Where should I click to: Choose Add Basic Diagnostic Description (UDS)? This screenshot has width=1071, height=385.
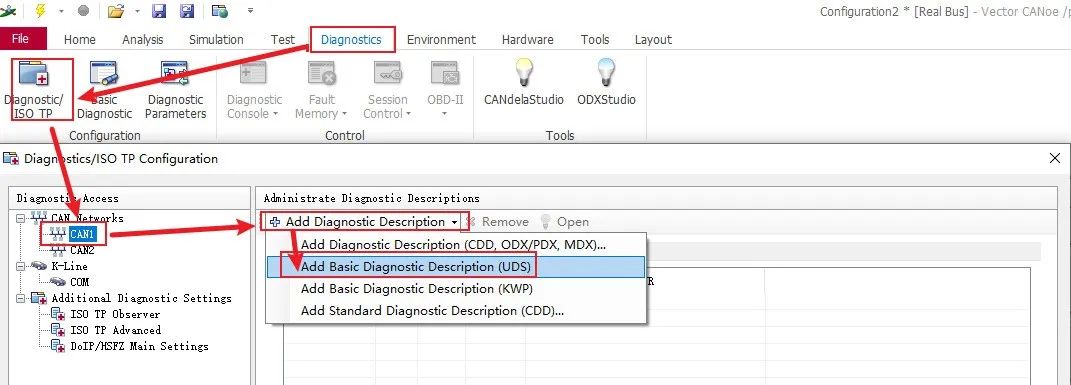pos(456,266)
